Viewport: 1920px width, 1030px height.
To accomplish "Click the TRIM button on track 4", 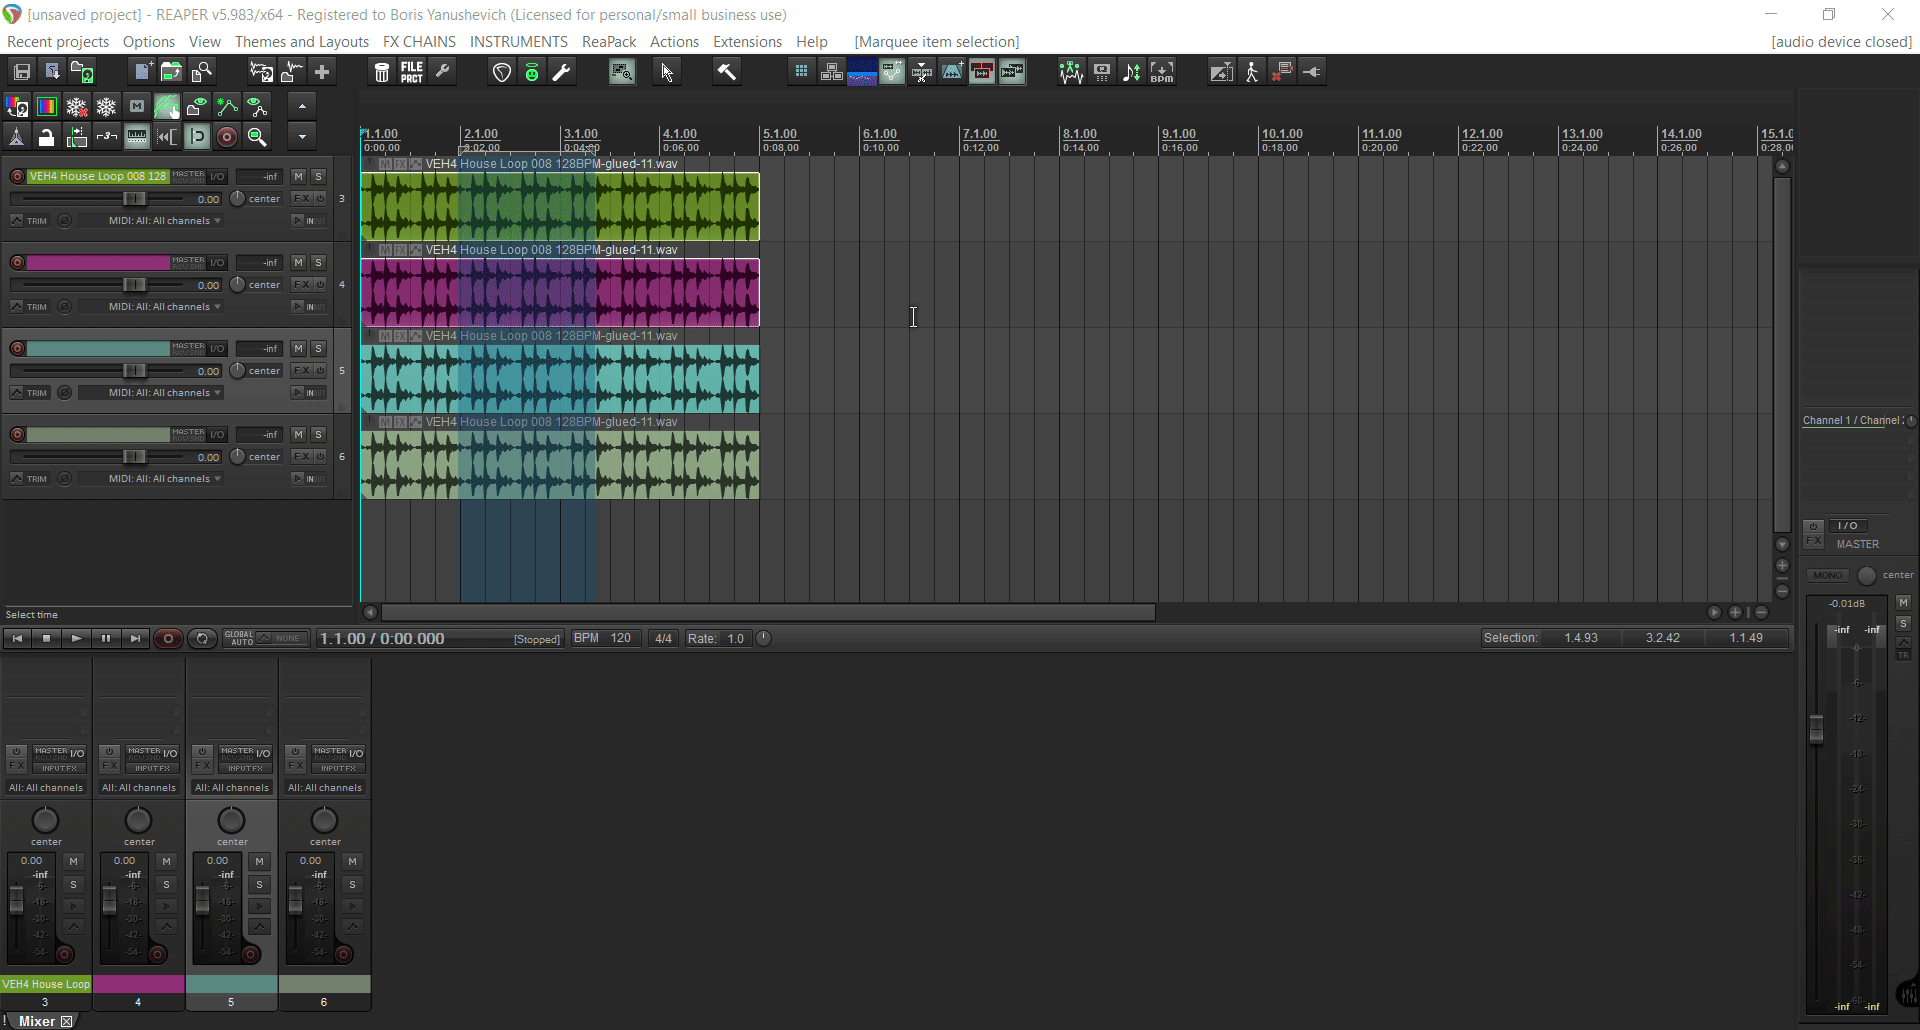I will 37,307.
